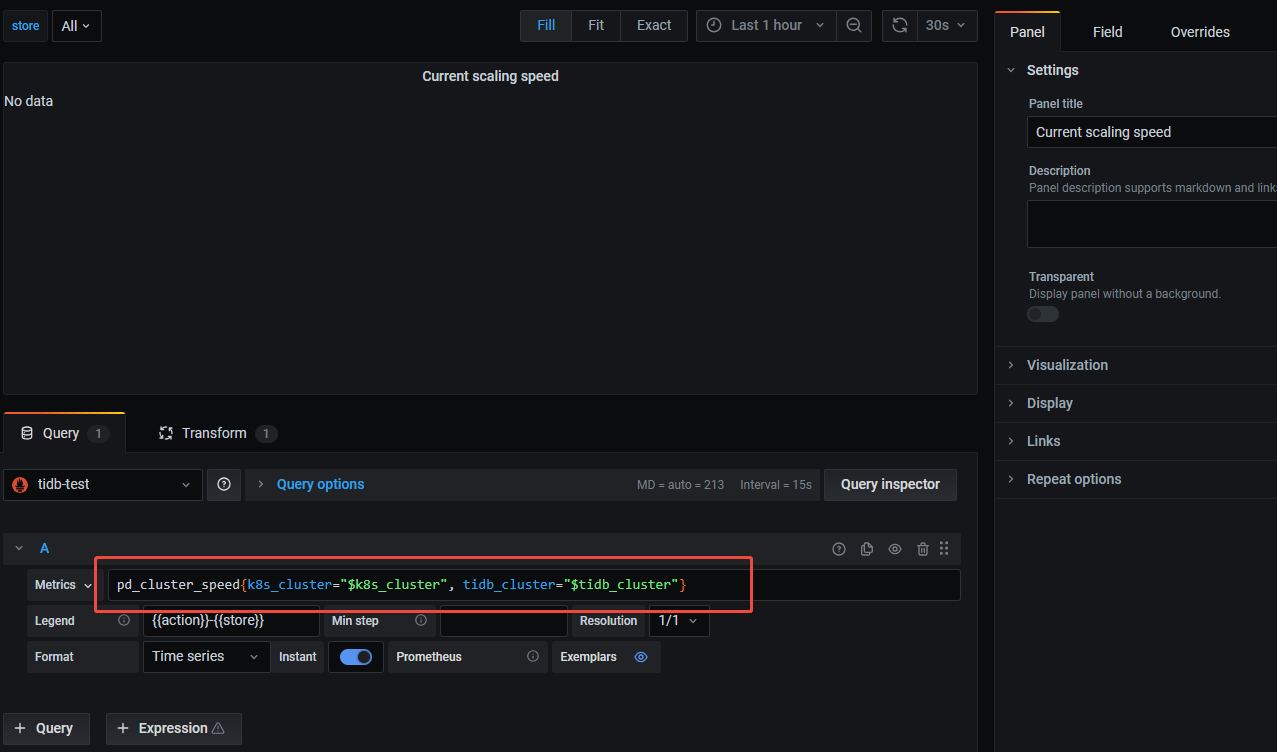Image resolution: width=1277 pixels, height=752 pixels.
Task: Toggle the Instant query switch
Action: [x=356, y=657]
